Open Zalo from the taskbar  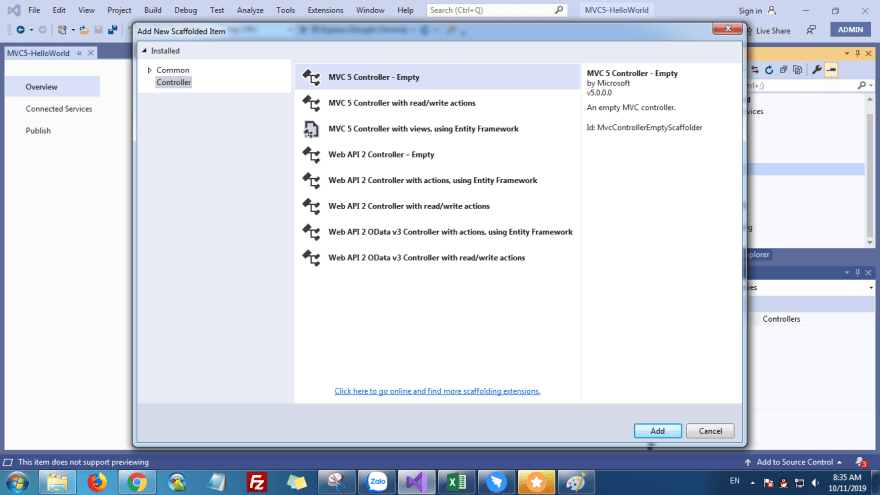coord(377,482)
